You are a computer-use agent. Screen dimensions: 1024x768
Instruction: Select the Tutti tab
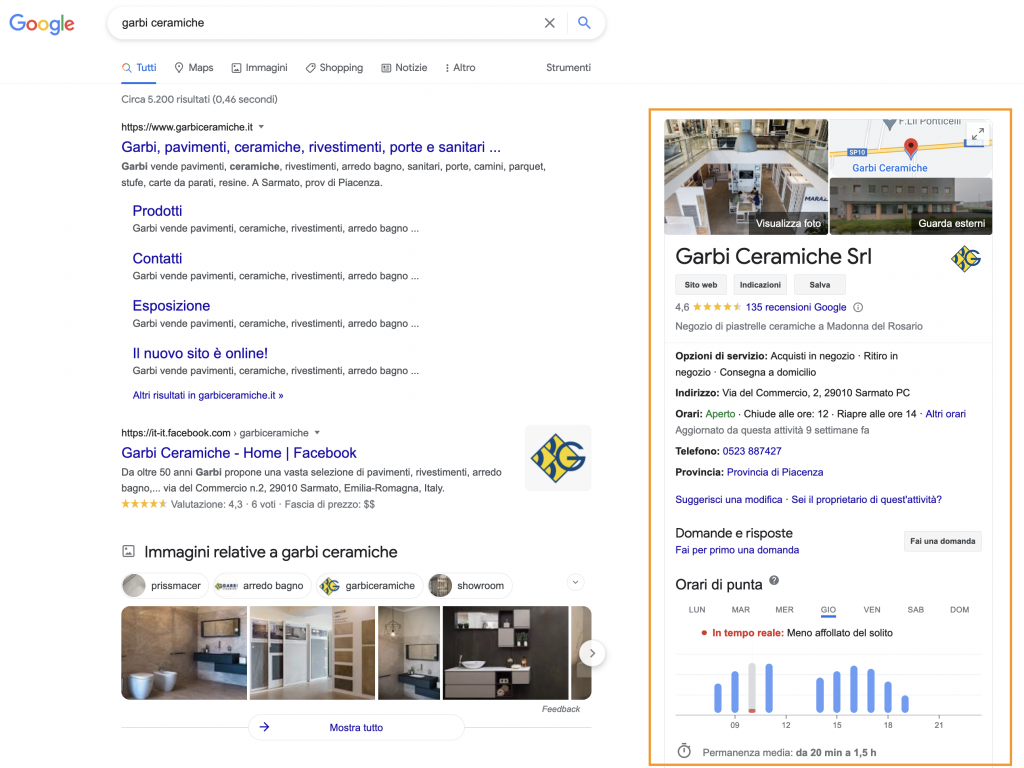tap(139, 68)
